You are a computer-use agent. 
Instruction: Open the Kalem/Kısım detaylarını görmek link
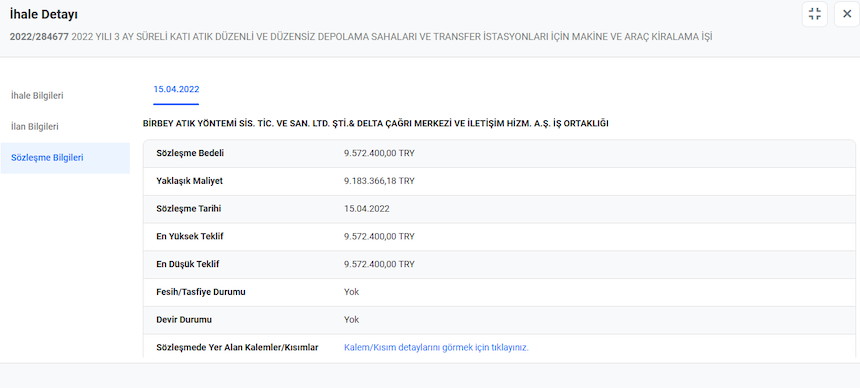tap(436, 347)
